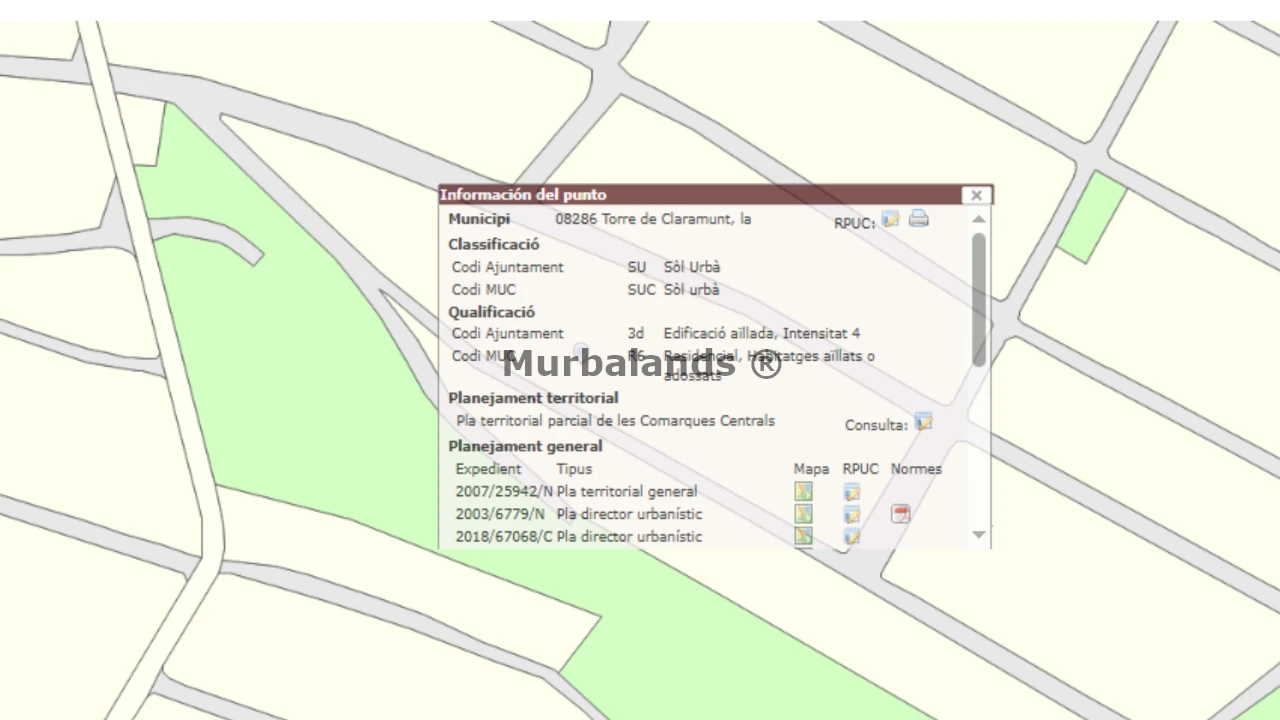Viewport: 1280px width, 720px height.
Task: Click the popup vertical scrollbar thumb
Action: tap(979, 299)
